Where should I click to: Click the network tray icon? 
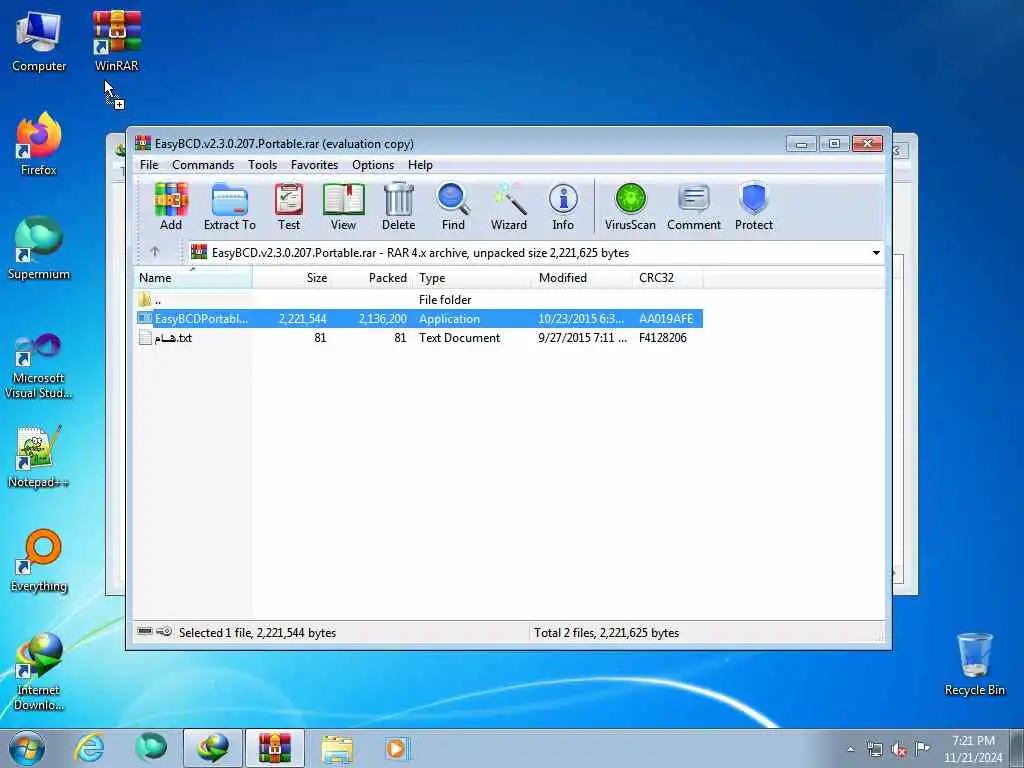(x=875, y=750)
